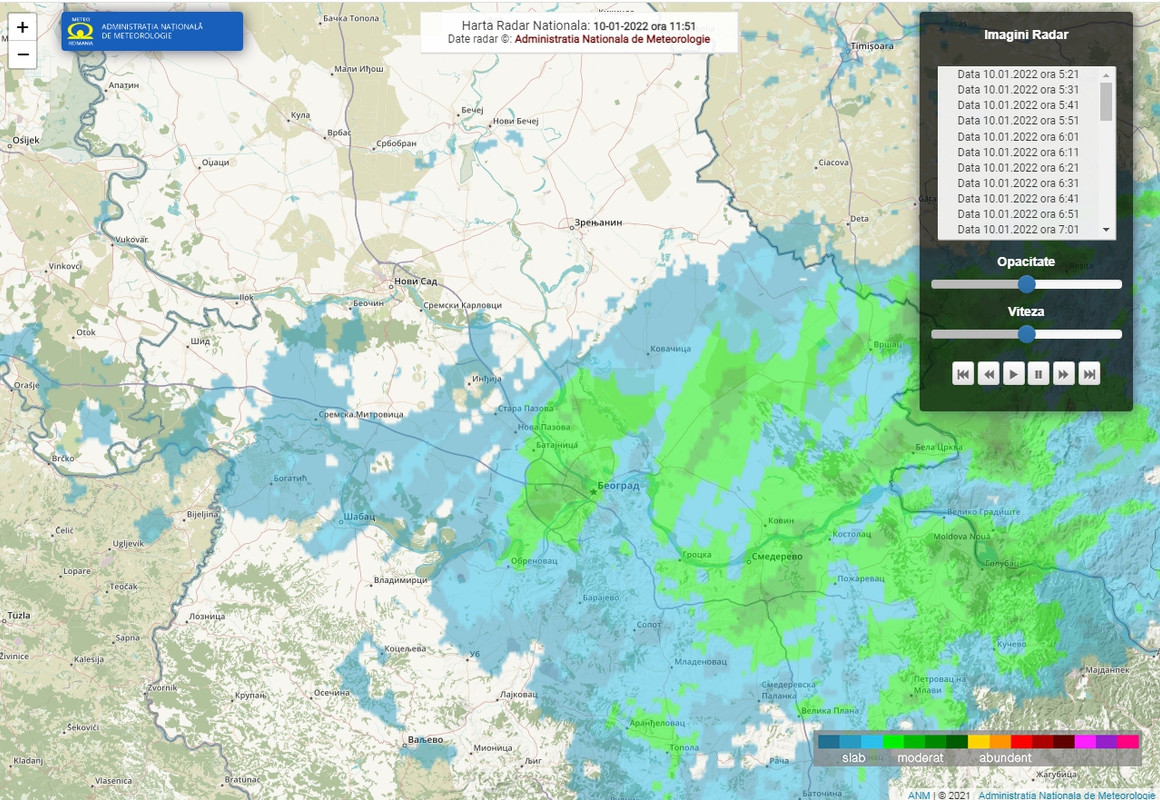Click the Tuzla city label
This screenshot has width=1160, height=800.
pos(19,615)
